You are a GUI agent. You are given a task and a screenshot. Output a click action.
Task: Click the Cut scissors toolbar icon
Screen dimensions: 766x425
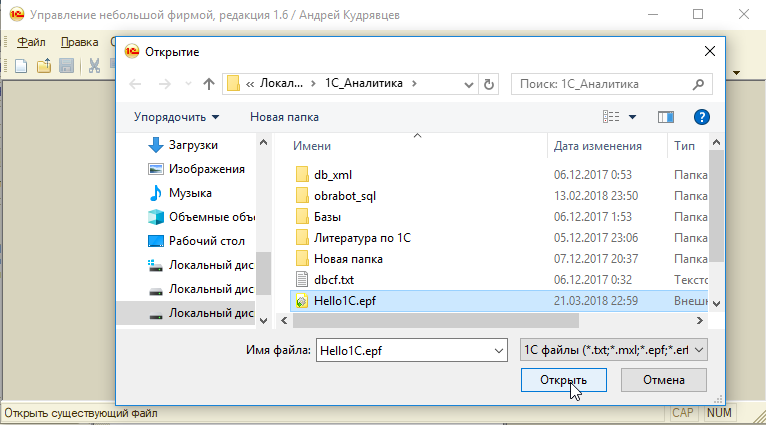point(94,66)
